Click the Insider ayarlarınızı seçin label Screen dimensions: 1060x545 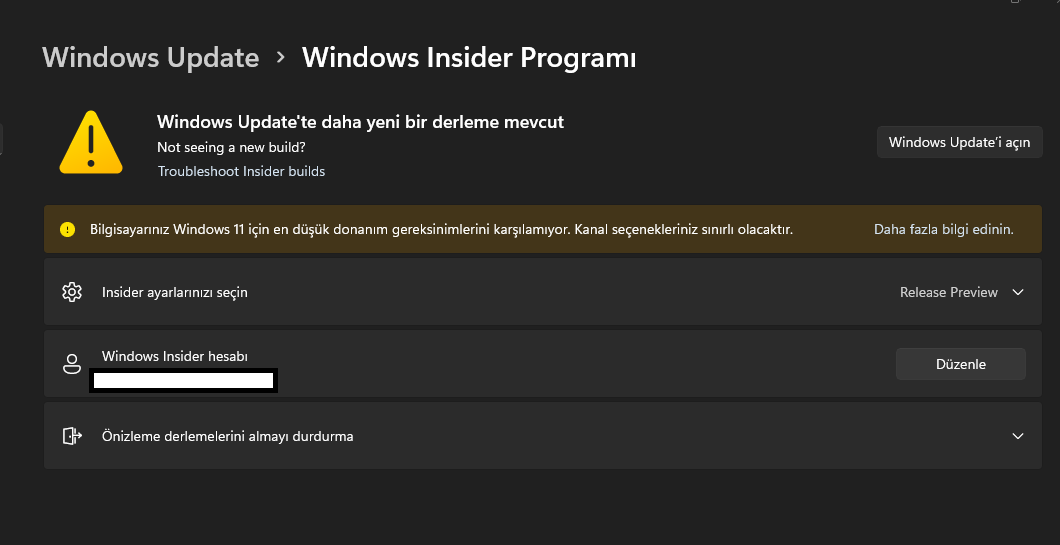[x=175, y=292]
